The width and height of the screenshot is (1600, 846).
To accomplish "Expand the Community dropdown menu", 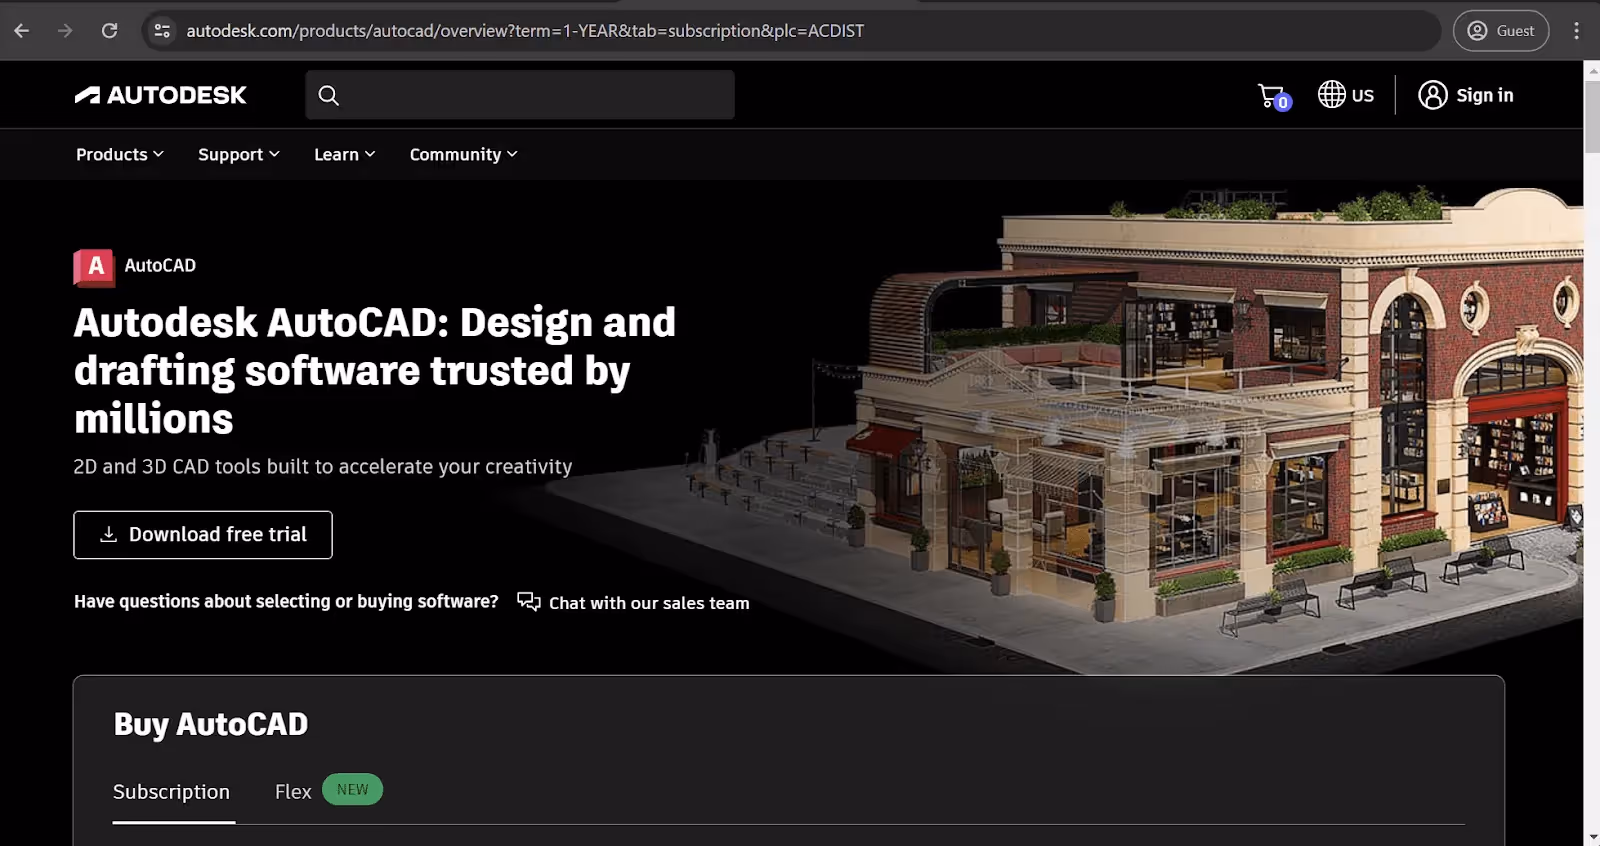I will tap(464, 154).
